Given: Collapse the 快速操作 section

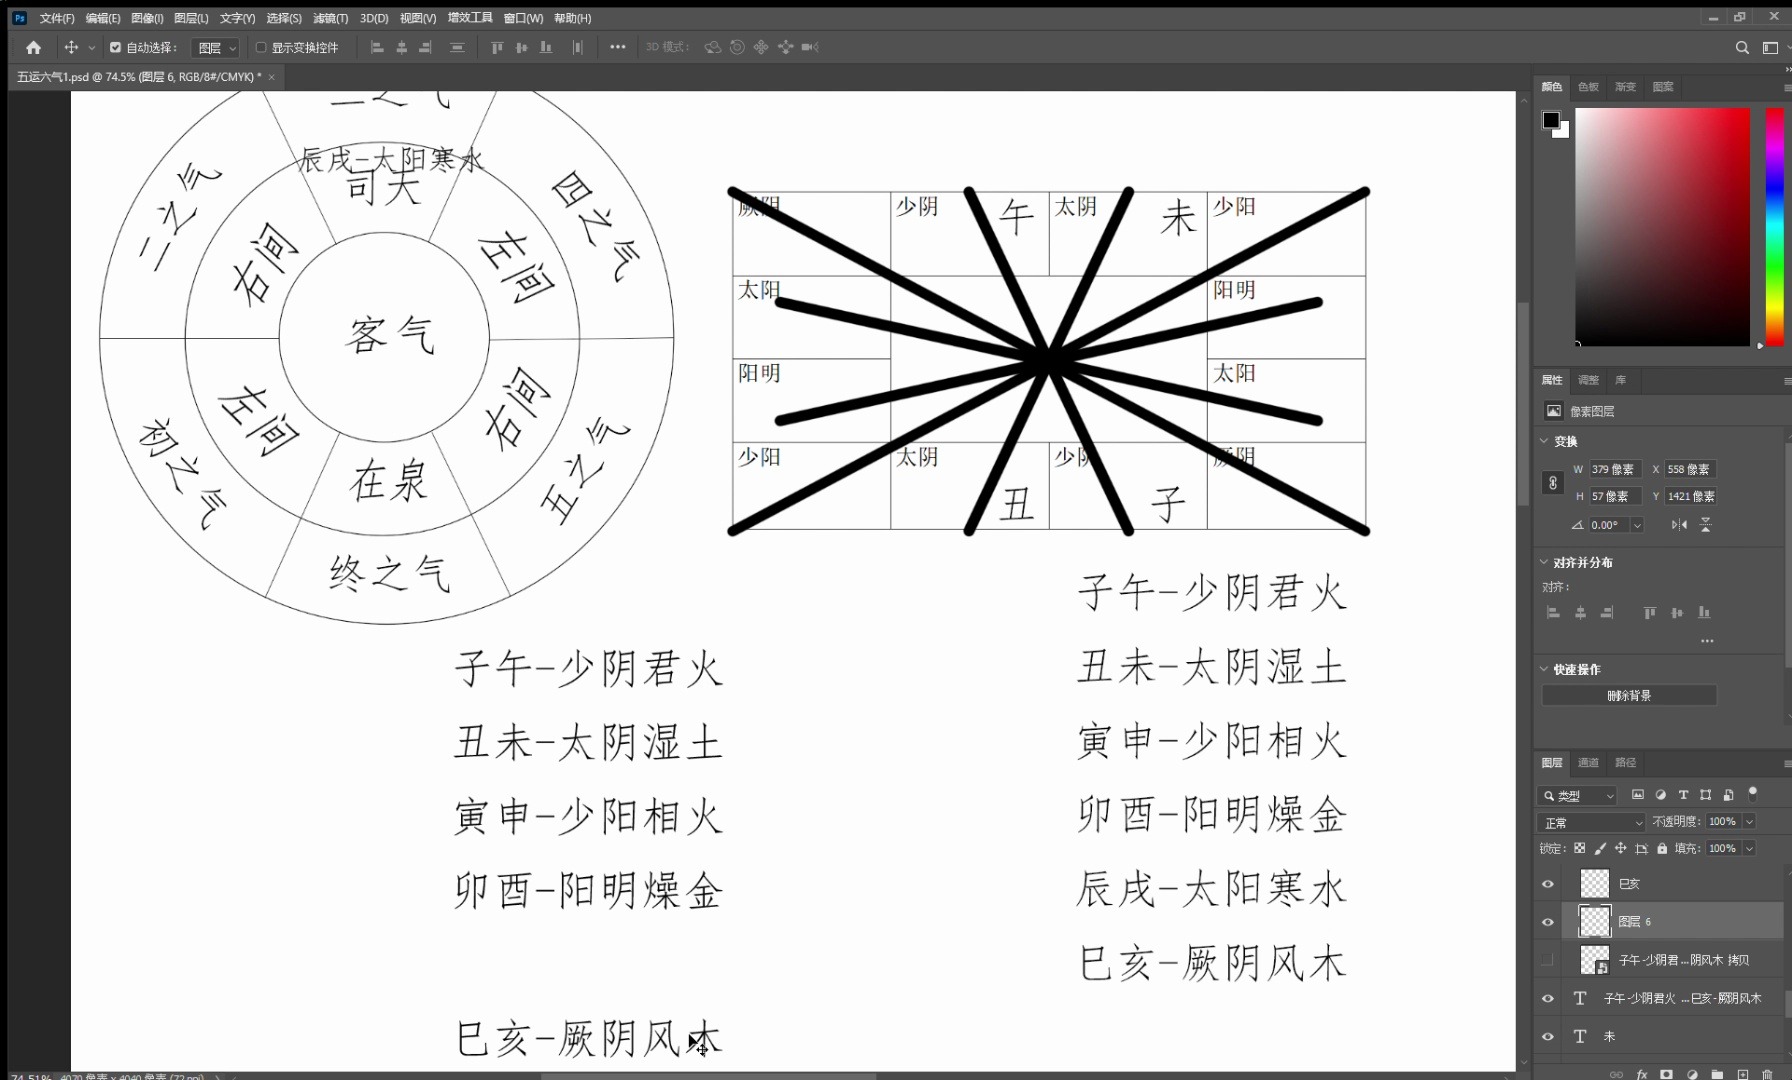Looking at the screenshot, I should pyautogui.click(x=1544, y=669).
